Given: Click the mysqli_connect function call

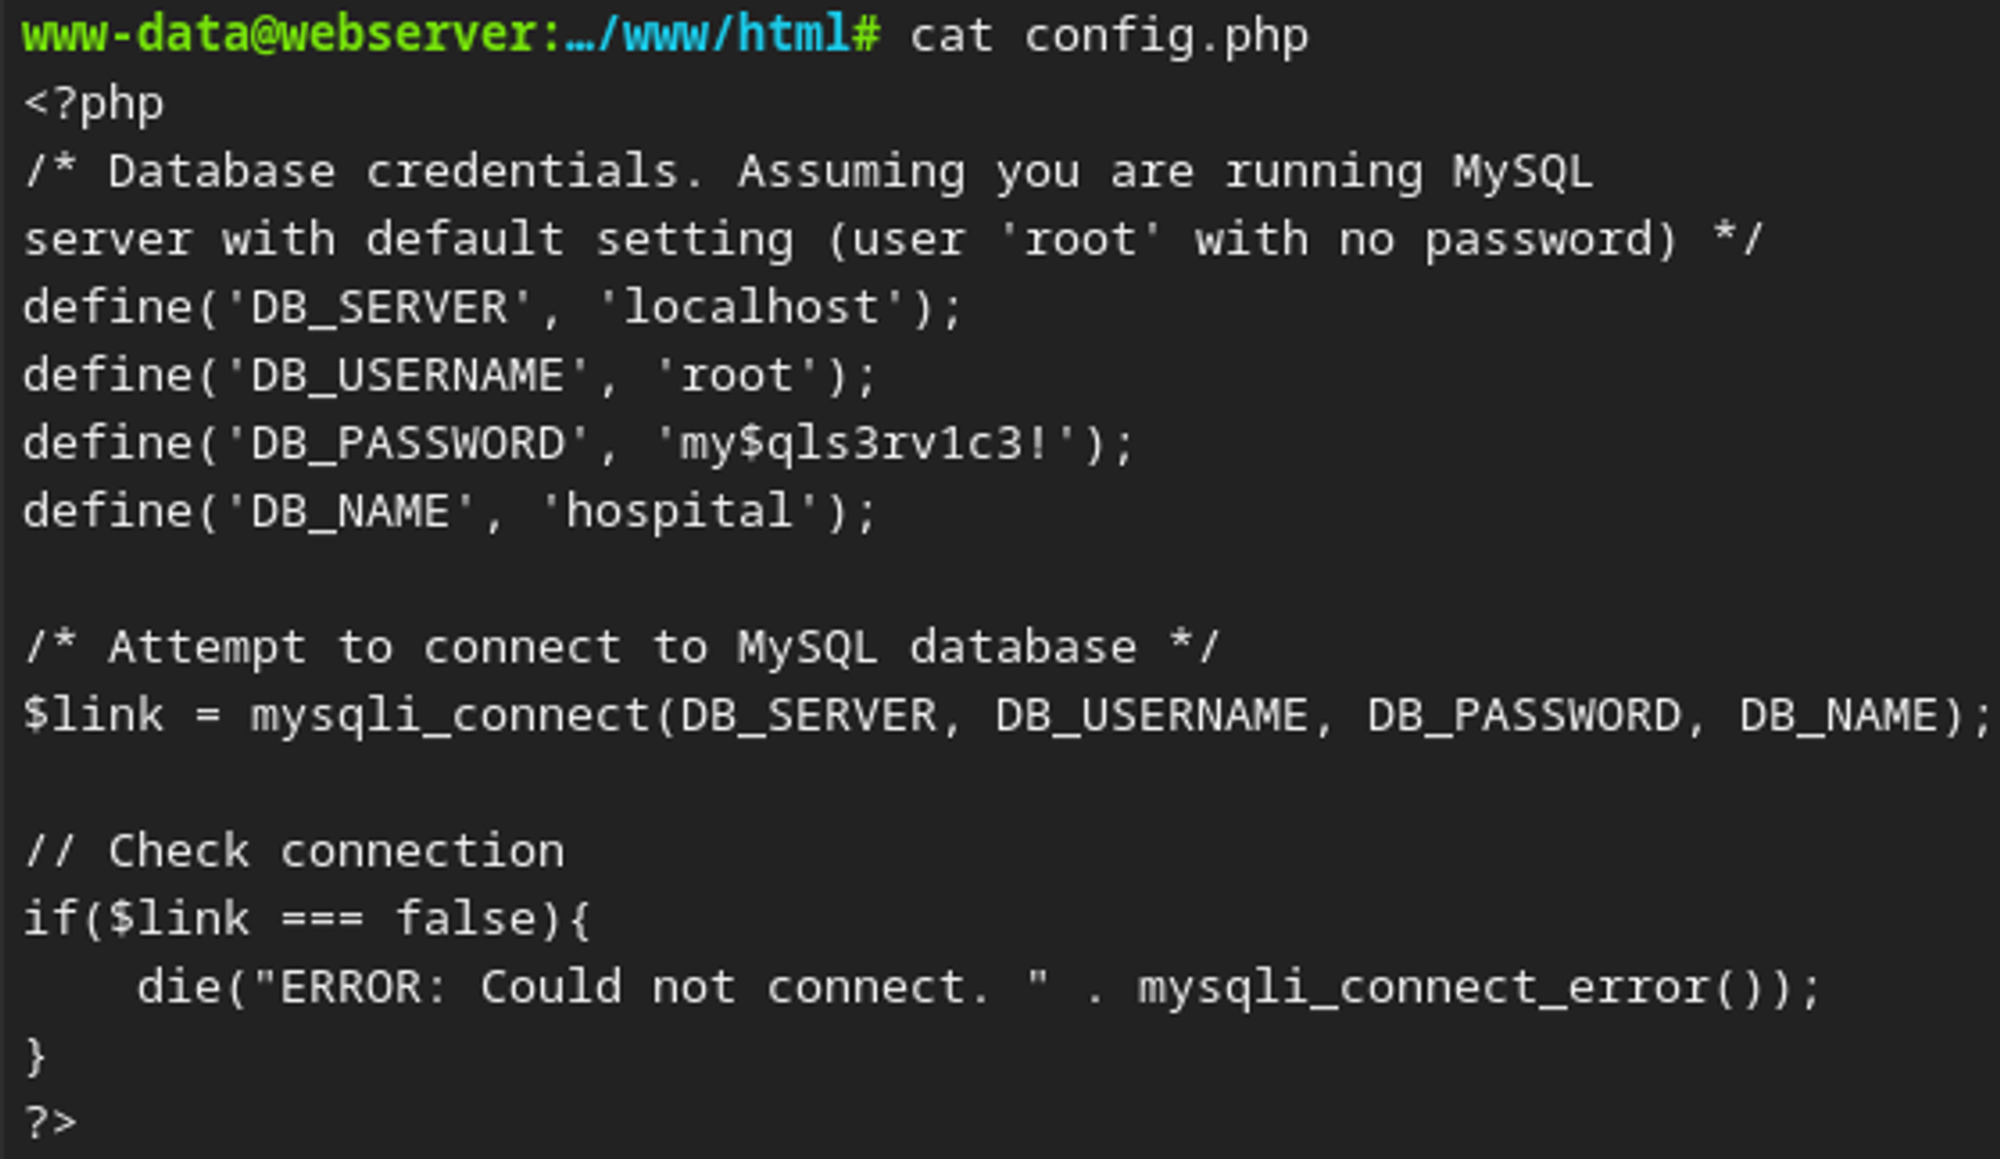Looking at the screenshot, I should 450,715.
